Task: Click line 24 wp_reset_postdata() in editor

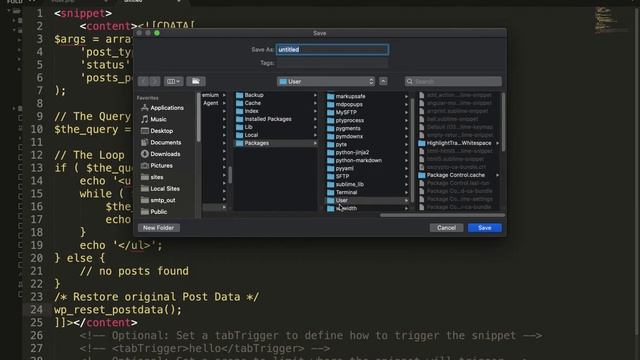Action: [x=118, y=310]
